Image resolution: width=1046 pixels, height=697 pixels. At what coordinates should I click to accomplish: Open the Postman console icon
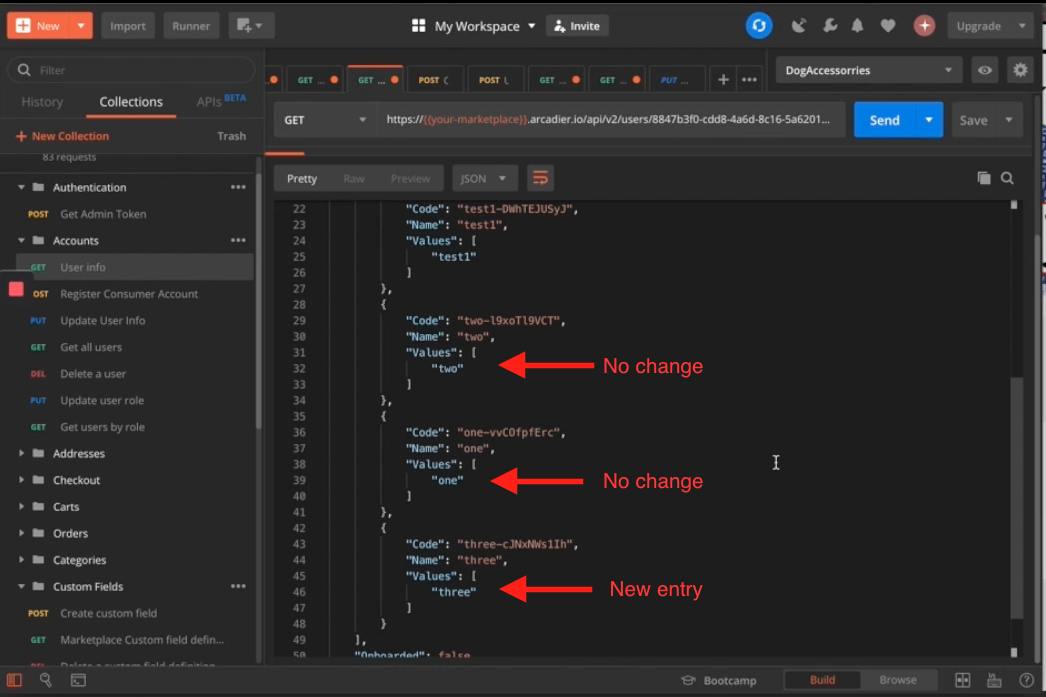point(78,680)
